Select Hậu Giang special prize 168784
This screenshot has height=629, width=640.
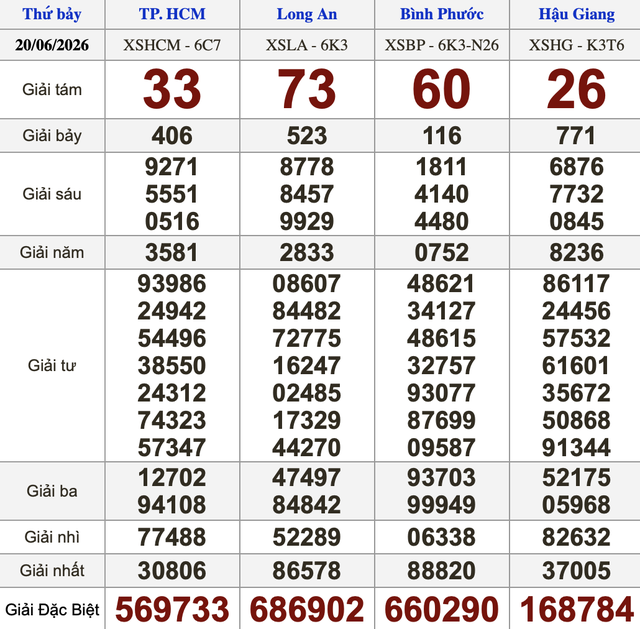coord(576,609)
